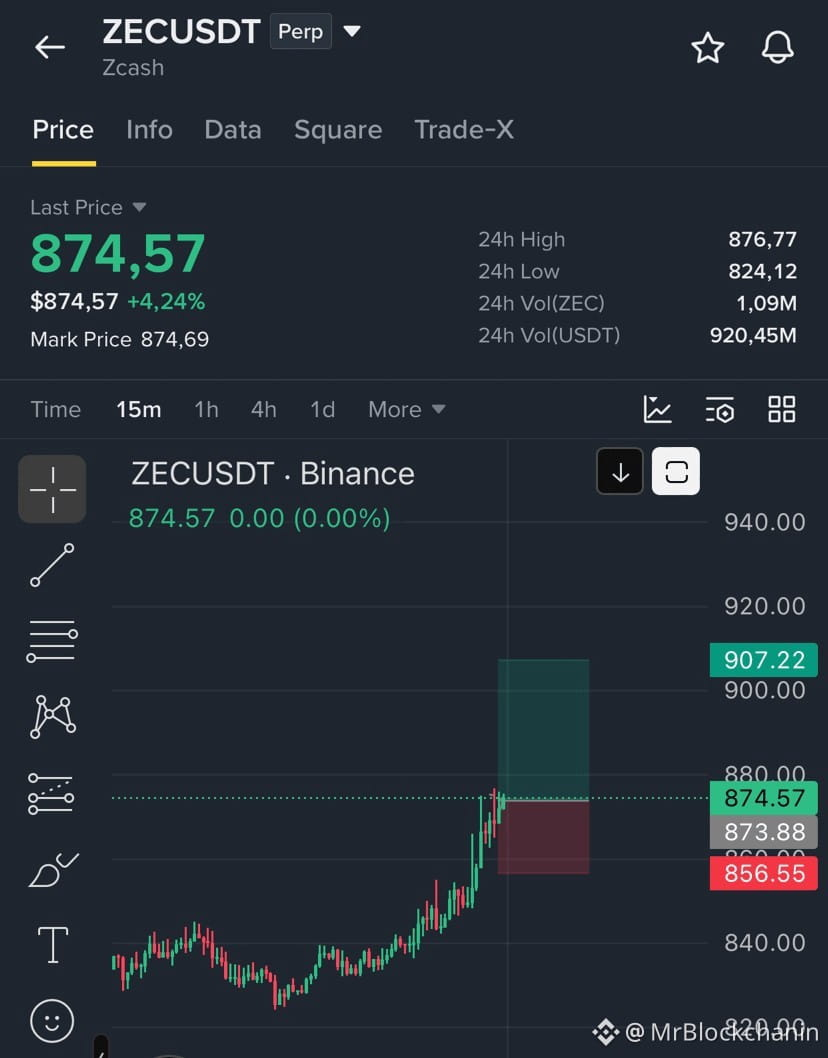
Task: Expand the More timeframes dropdown
Action: pyautogui.click(x=406, y=409)
